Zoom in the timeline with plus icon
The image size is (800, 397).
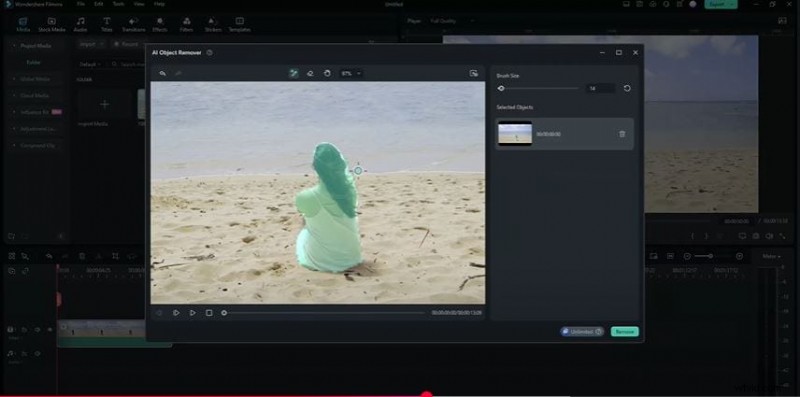click(x=739, y=256)
